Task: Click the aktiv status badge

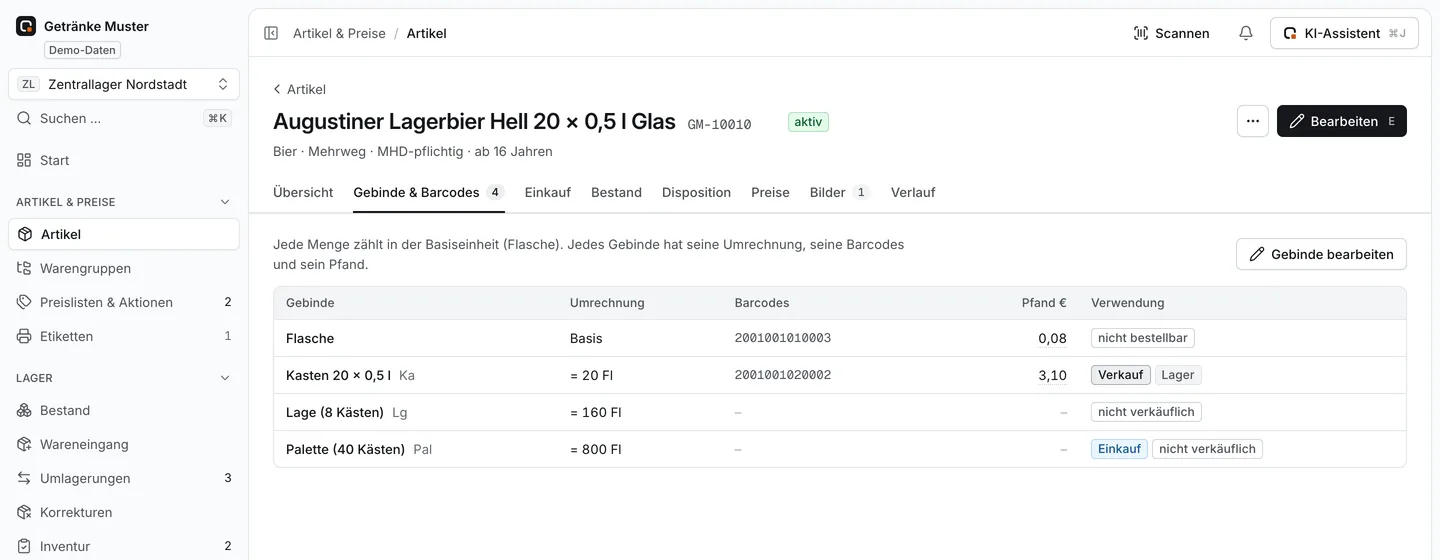Action: 808,122
